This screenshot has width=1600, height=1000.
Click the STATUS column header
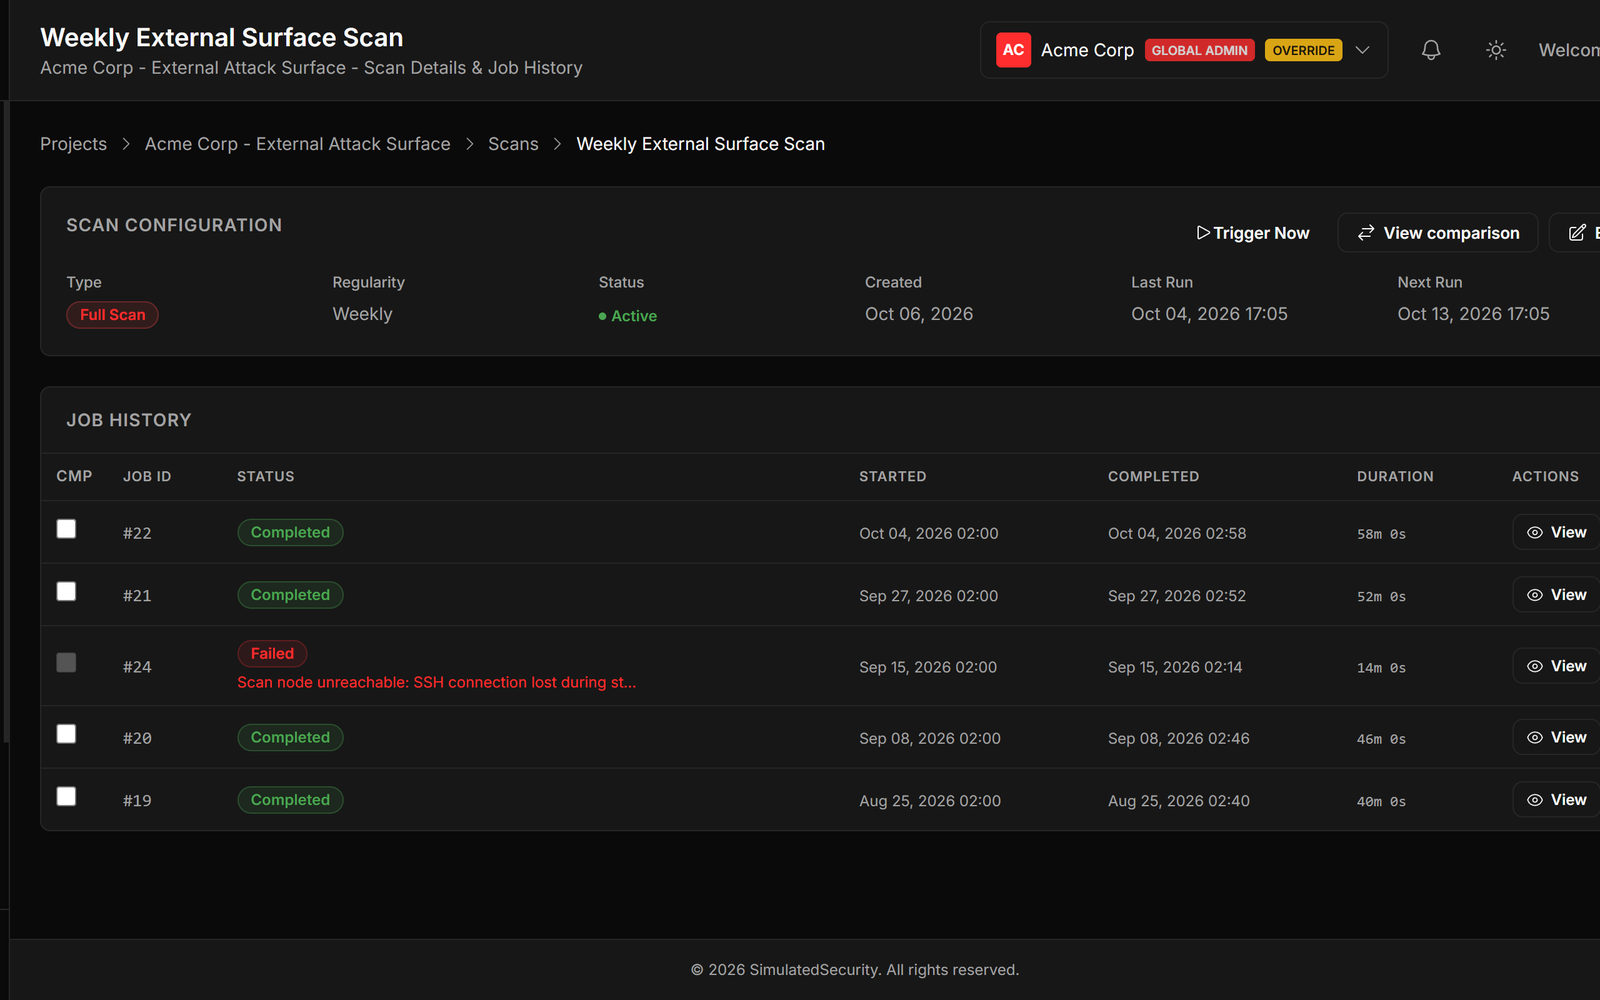click(x=265, y=477)
